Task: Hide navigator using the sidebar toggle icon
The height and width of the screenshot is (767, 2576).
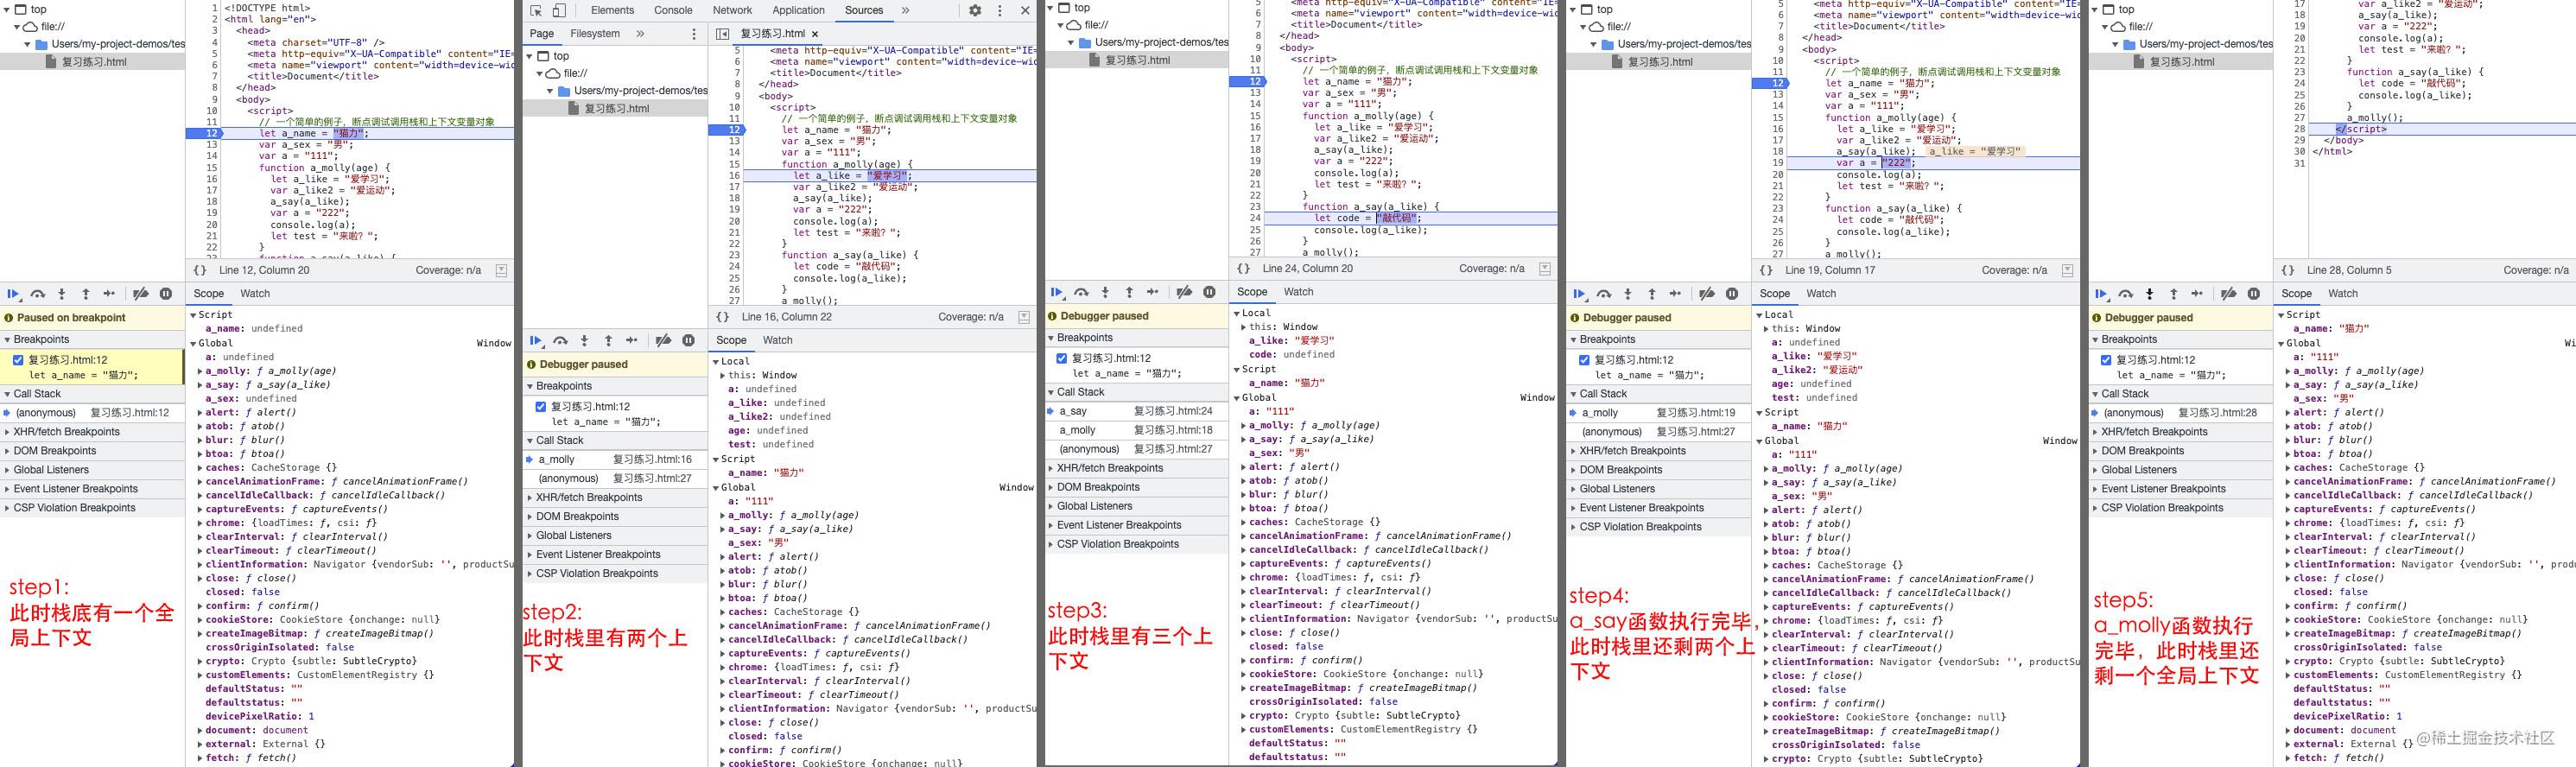Action: tap(723, 34)
